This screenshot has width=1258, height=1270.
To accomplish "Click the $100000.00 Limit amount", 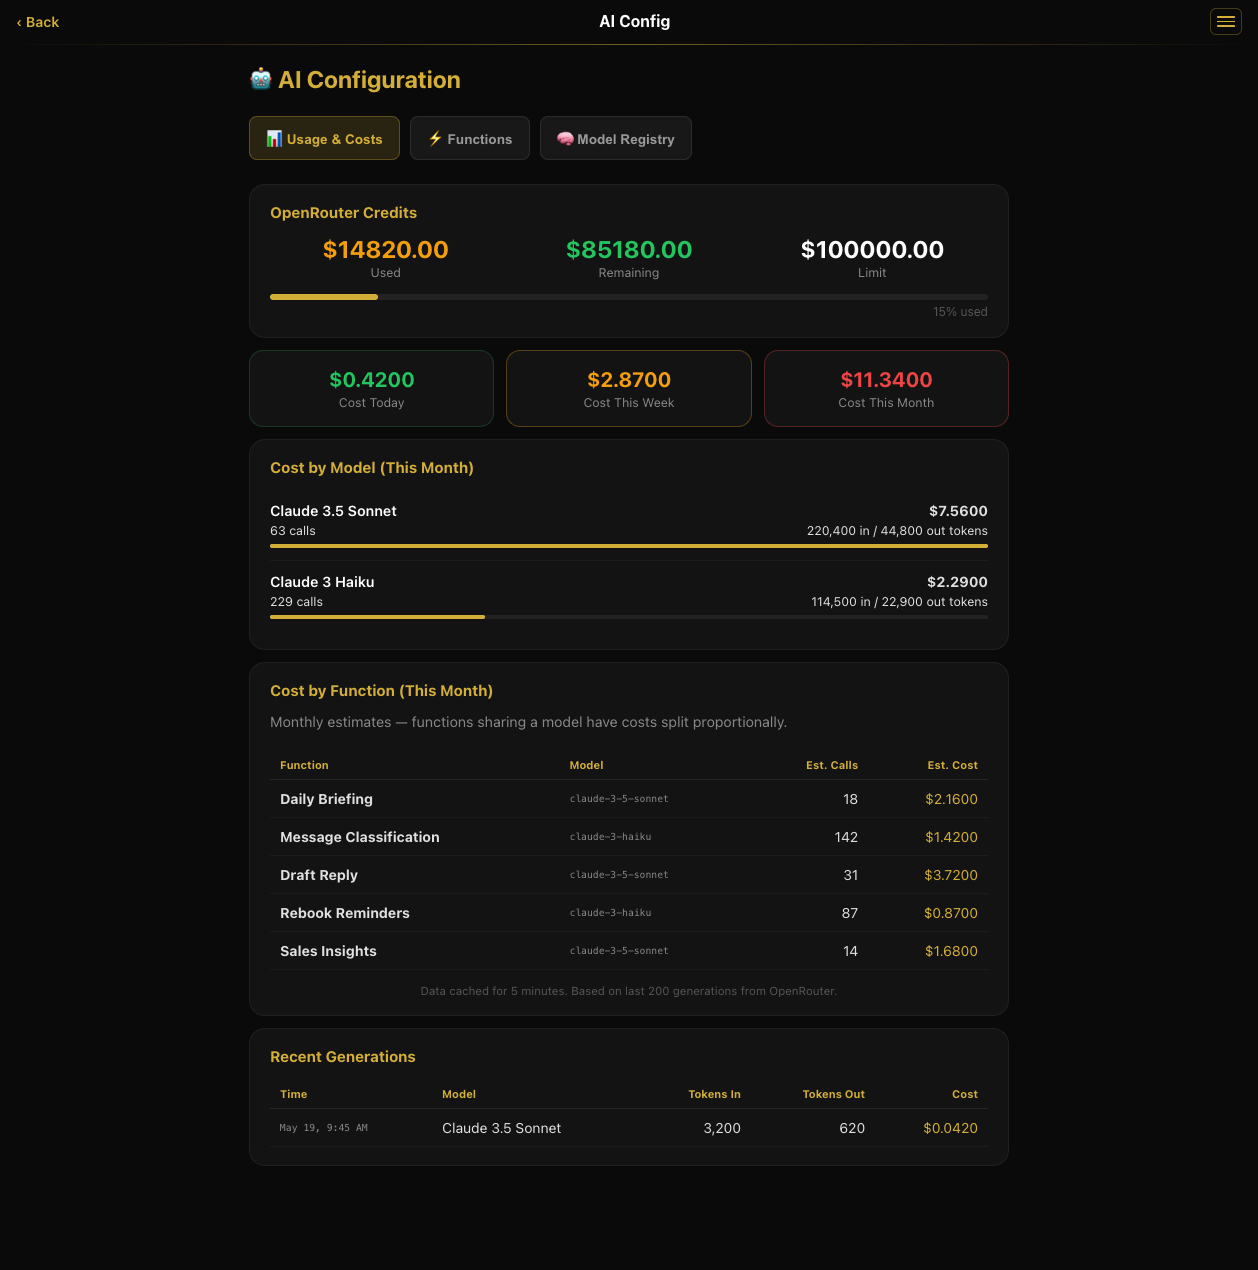I will click(x=872, y=249).
